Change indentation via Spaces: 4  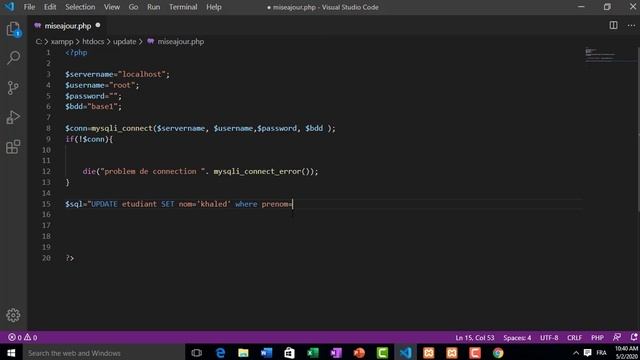click(517, 338)
